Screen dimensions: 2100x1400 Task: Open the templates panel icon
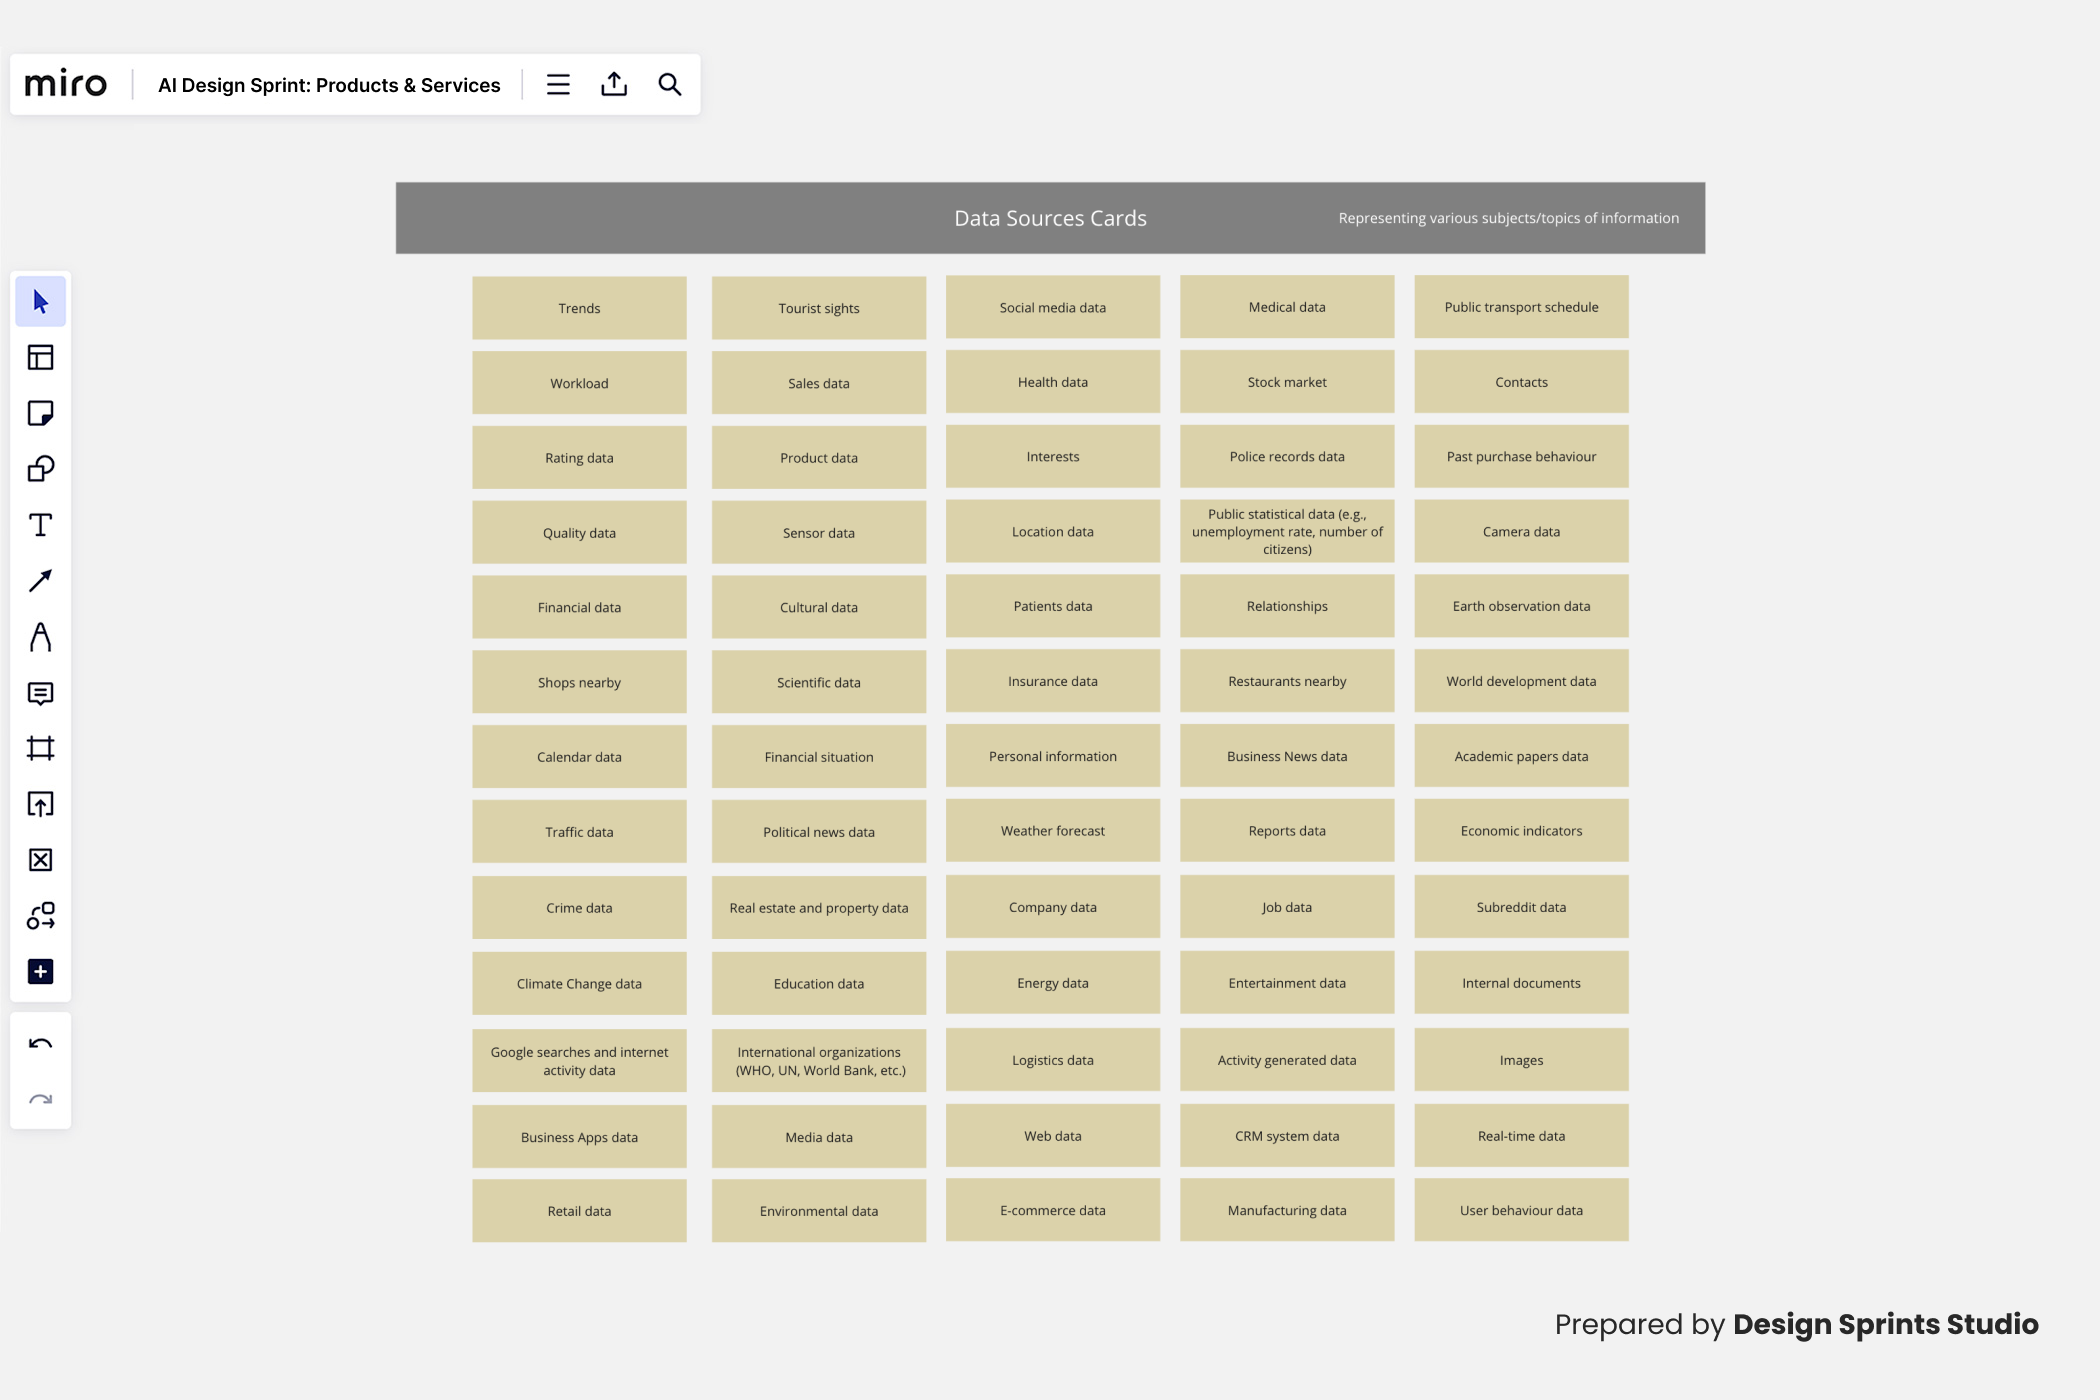[x=40, y=358]
